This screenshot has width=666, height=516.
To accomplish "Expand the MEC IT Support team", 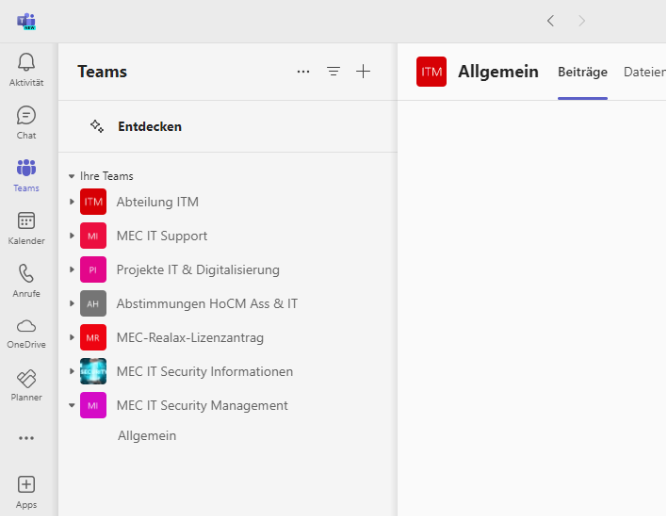I will click(x=72, y=236).
